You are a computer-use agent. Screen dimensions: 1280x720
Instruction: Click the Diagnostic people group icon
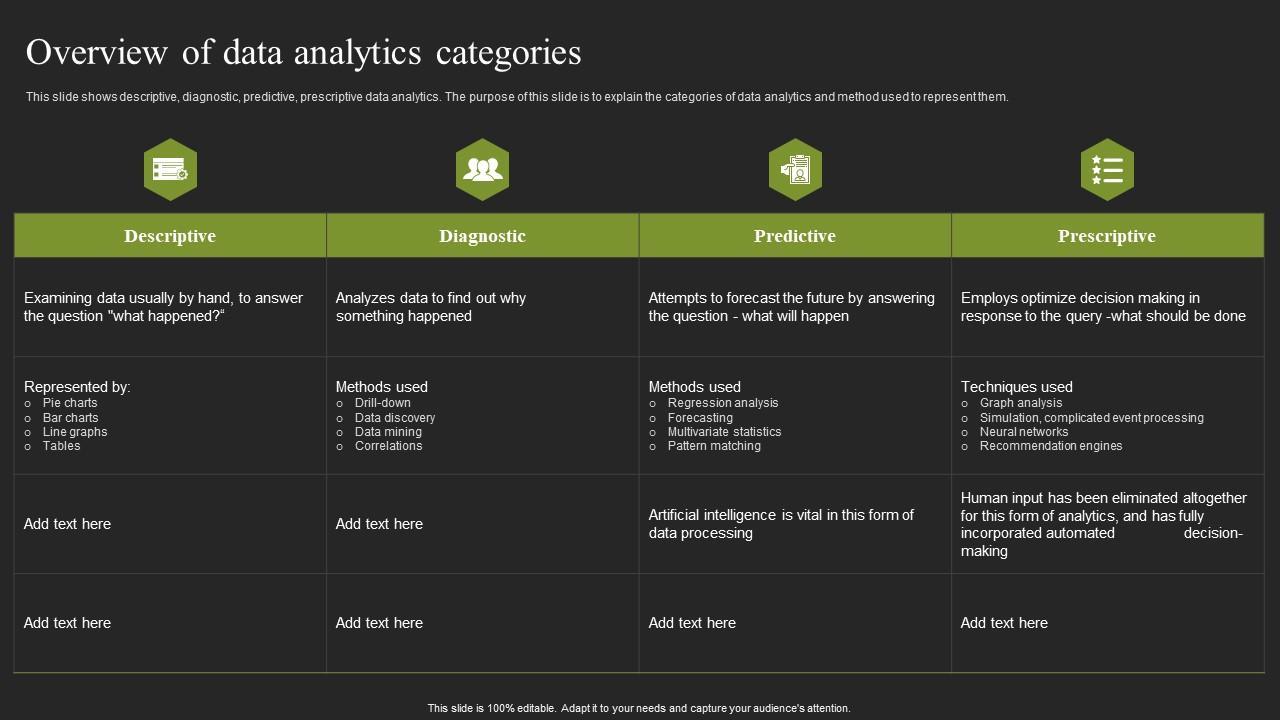[x=482, y=170]
